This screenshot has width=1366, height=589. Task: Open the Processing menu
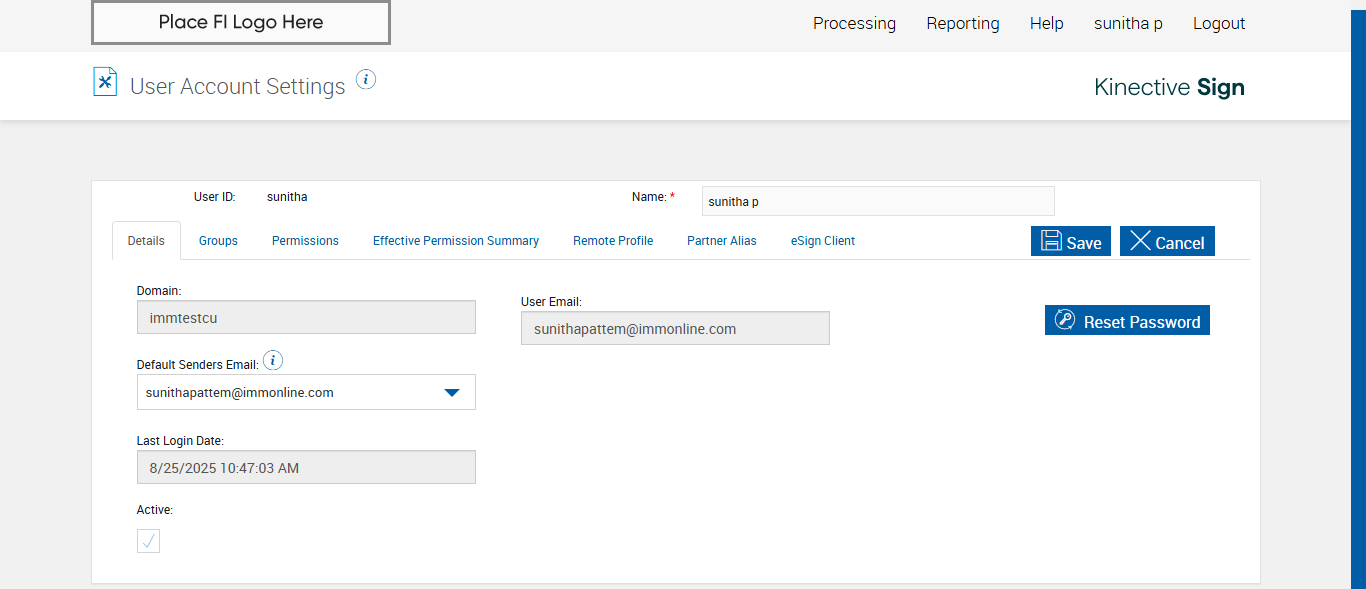[854, 23]
